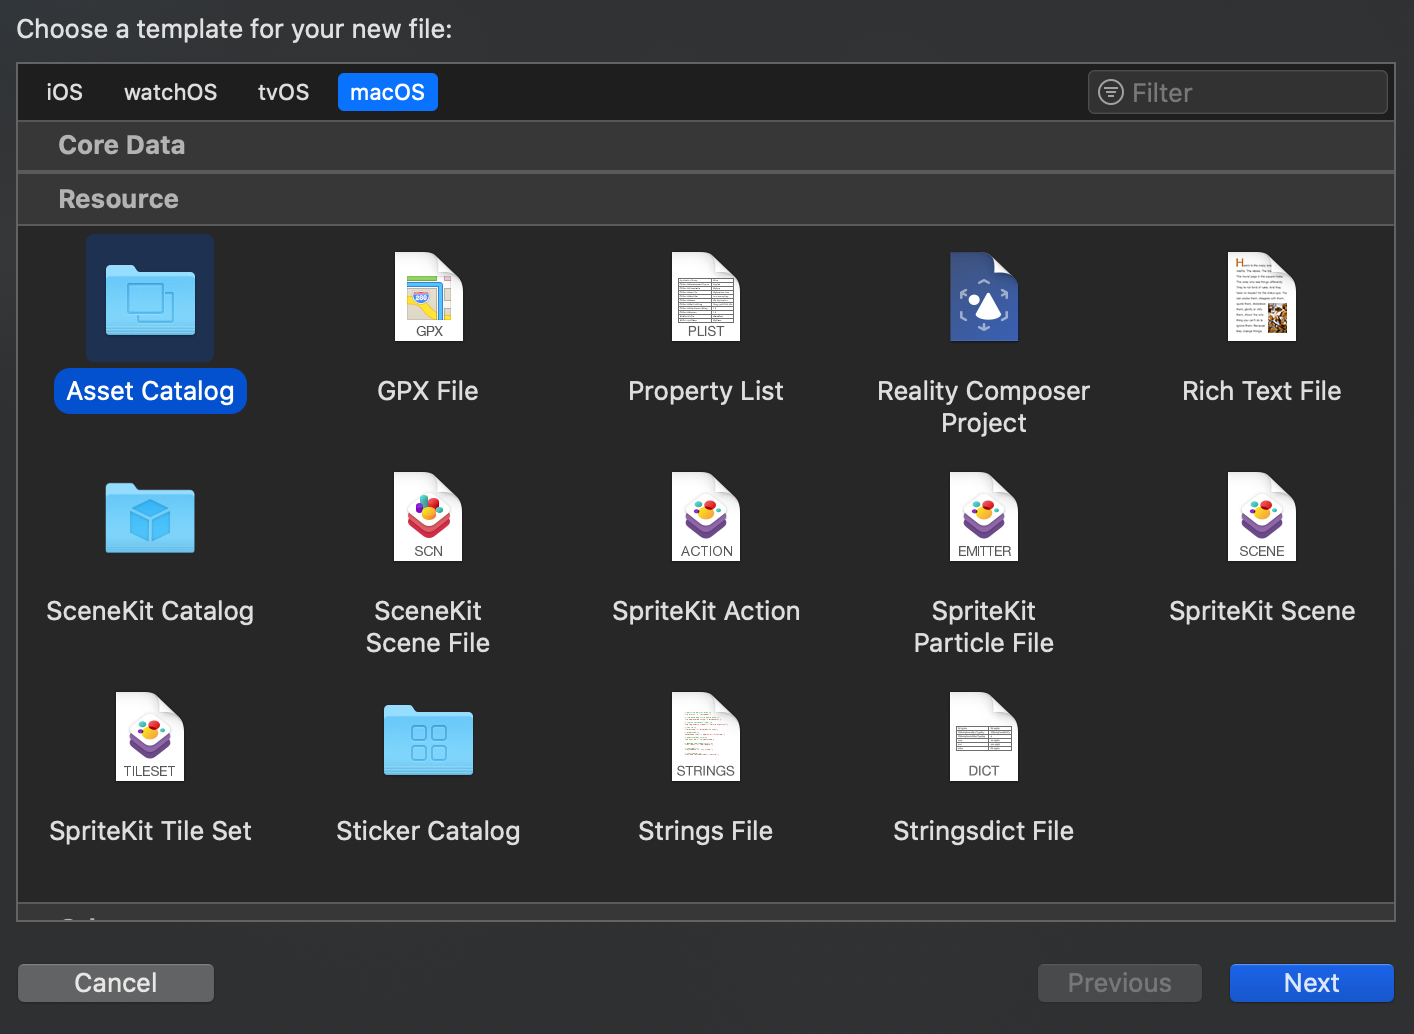Screen dimensions: 1414x1034
Task: Select the SceneKit Catalog folder icon
Action: pyautogui.click(x=150, y=518)
